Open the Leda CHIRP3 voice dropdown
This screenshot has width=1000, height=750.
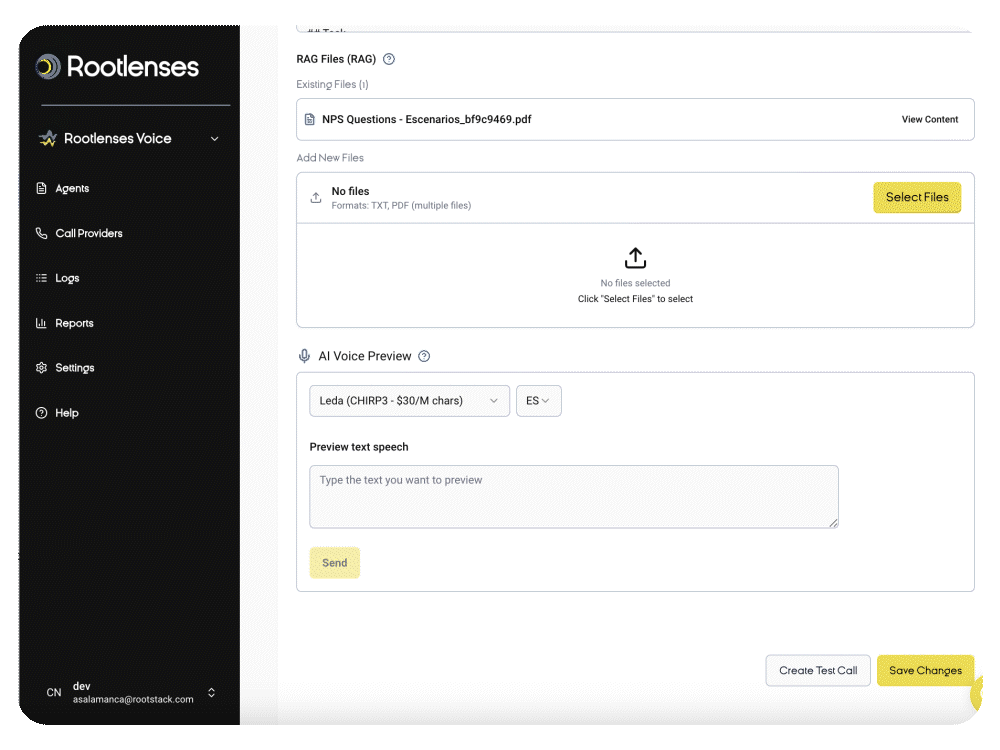[409, 401]
